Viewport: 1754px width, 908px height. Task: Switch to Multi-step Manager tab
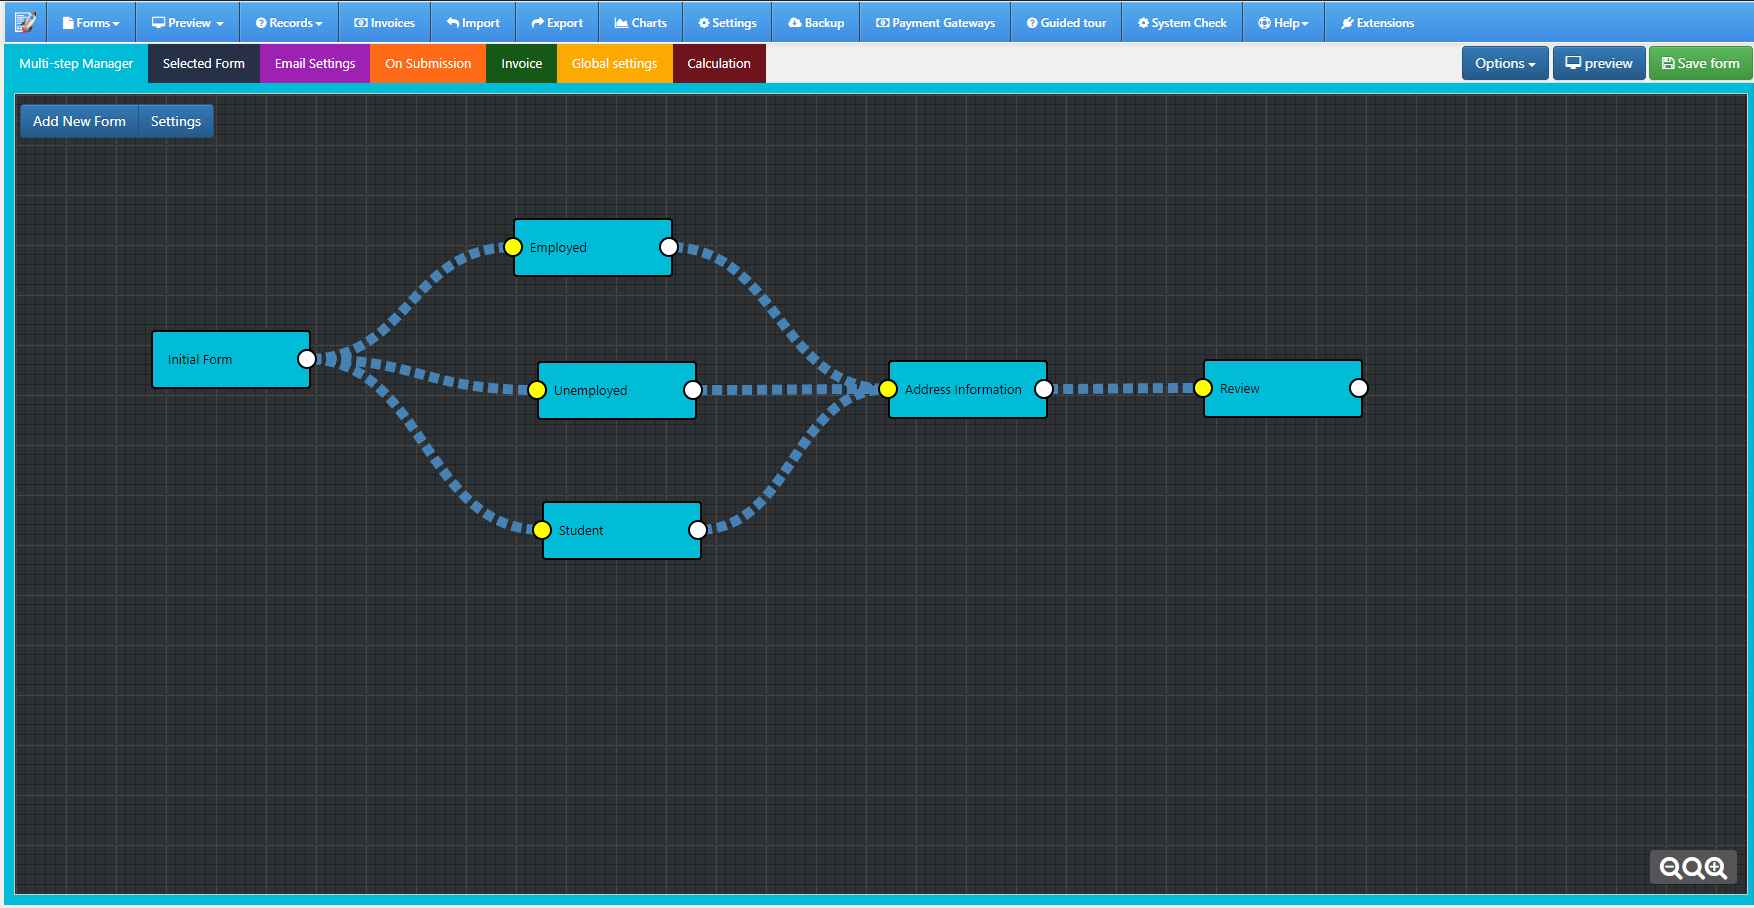click(76, 63)
